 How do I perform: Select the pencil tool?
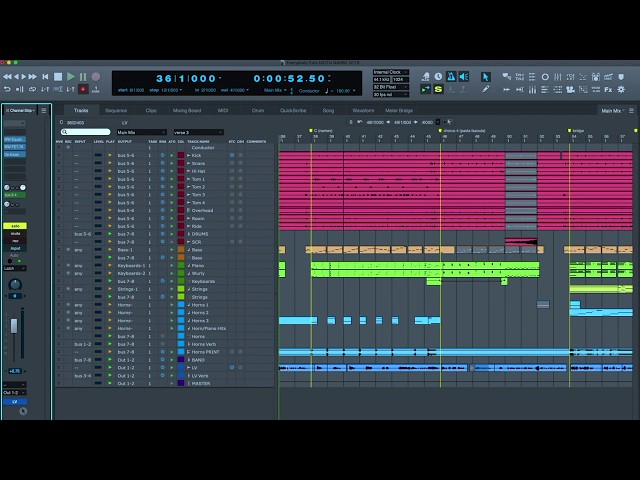(486, 89)
